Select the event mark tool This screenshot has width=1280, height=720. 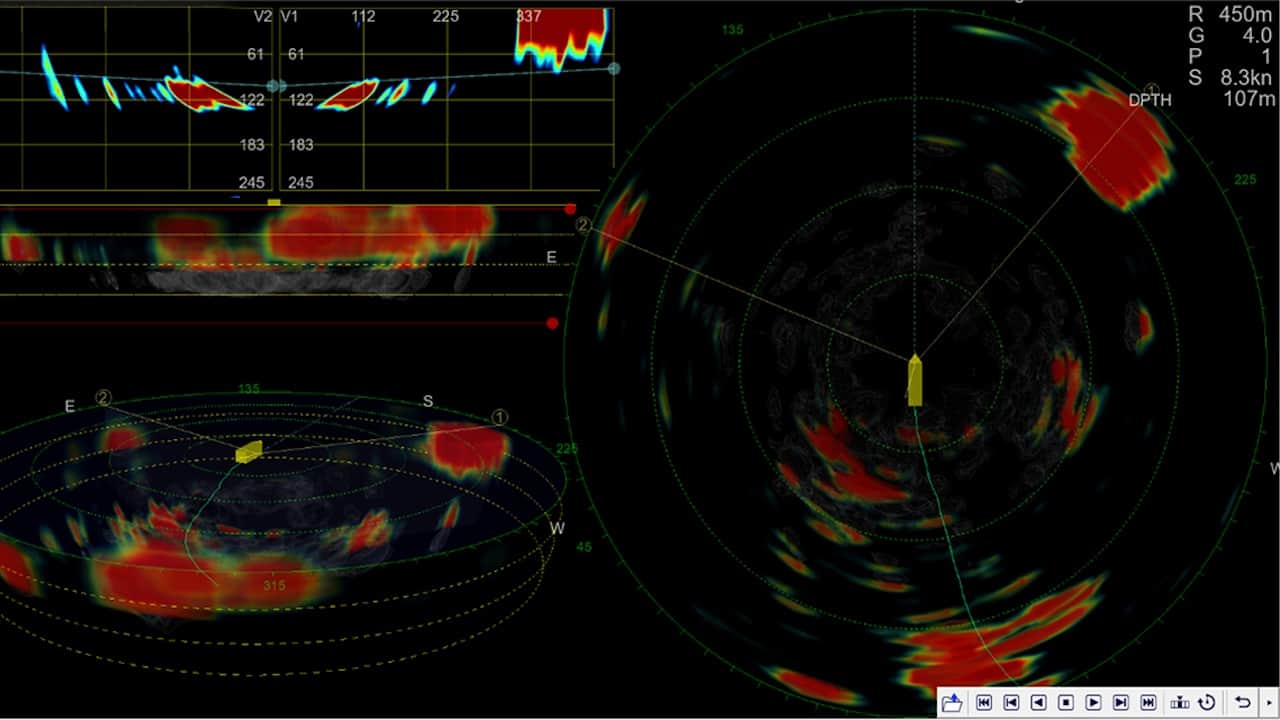[x=1182, y=703]
